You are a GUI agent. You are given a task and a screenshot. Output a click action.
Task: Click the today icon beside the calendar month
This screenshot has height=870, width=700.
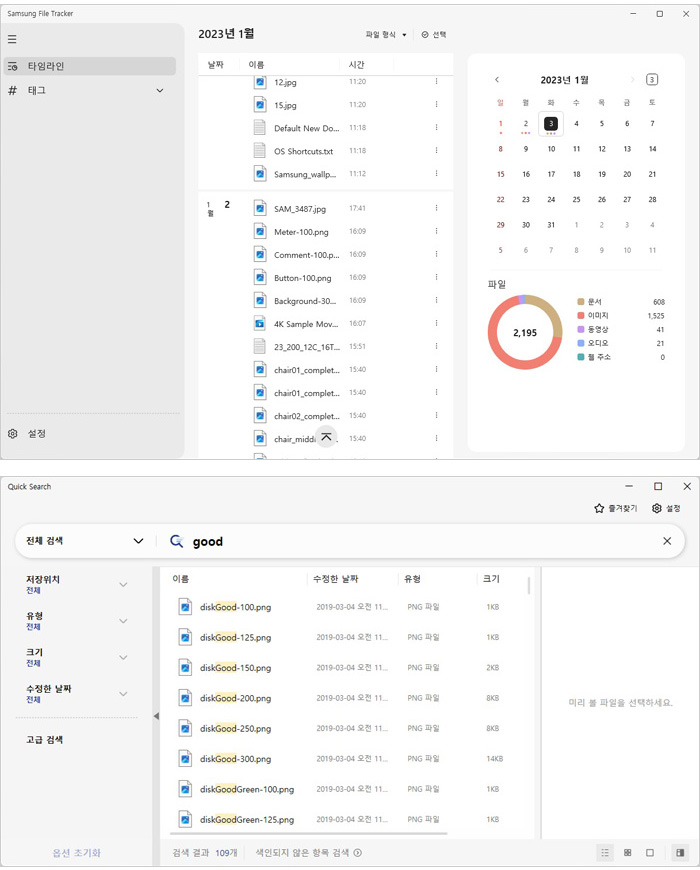click(652, 80)
